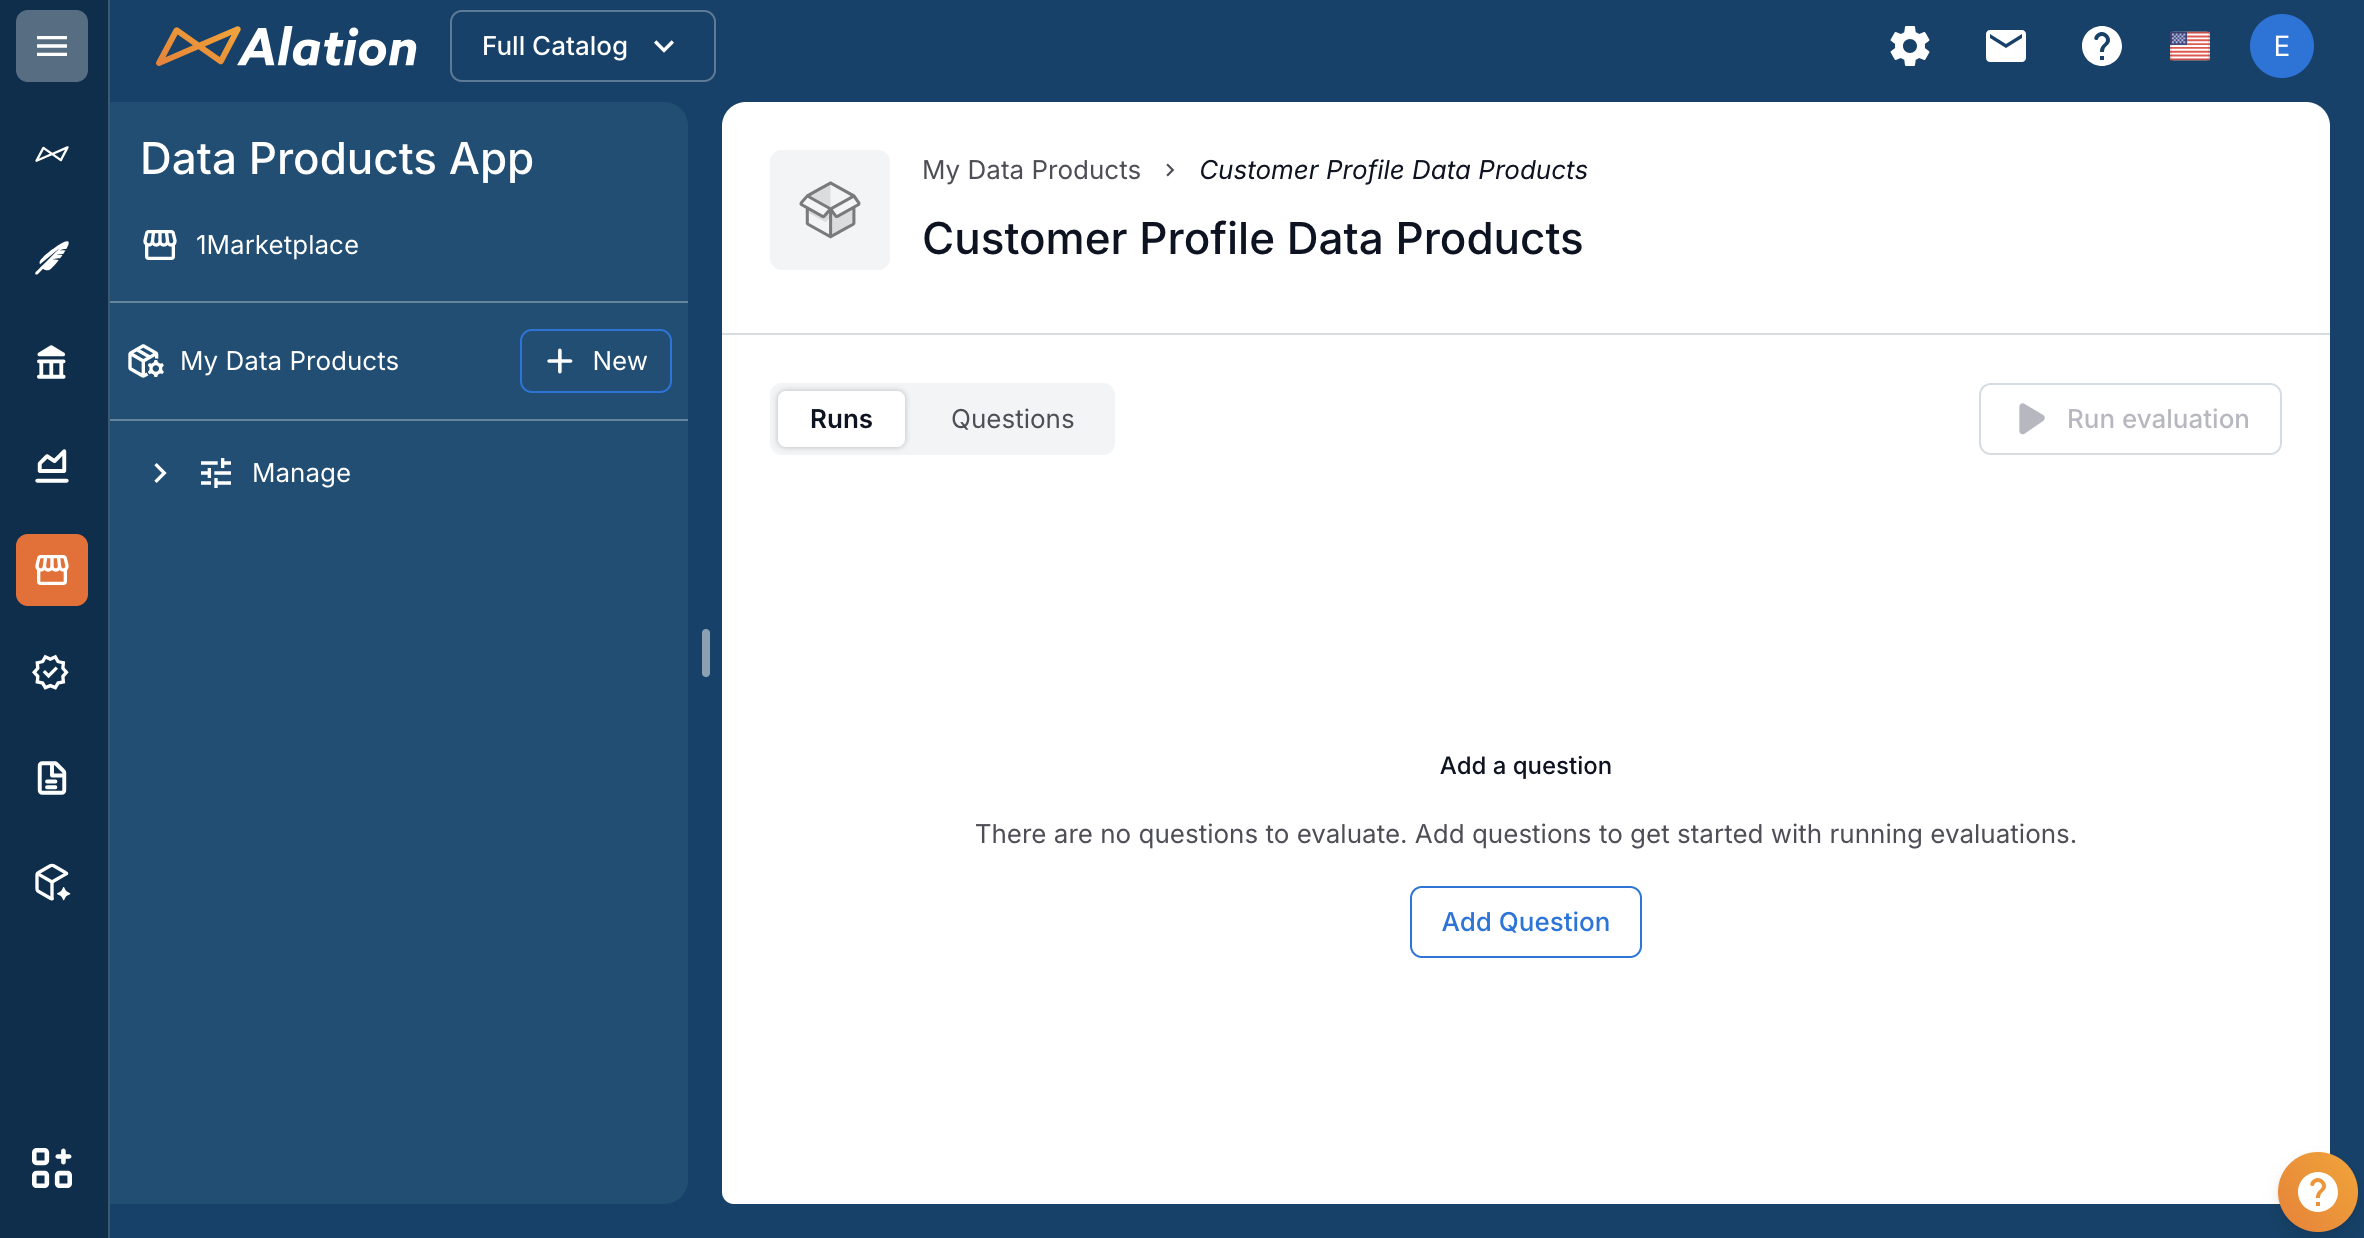This screenshot has height=1238, width=2364.
Task: Click the Alation logo
Action: coord(287,47)
